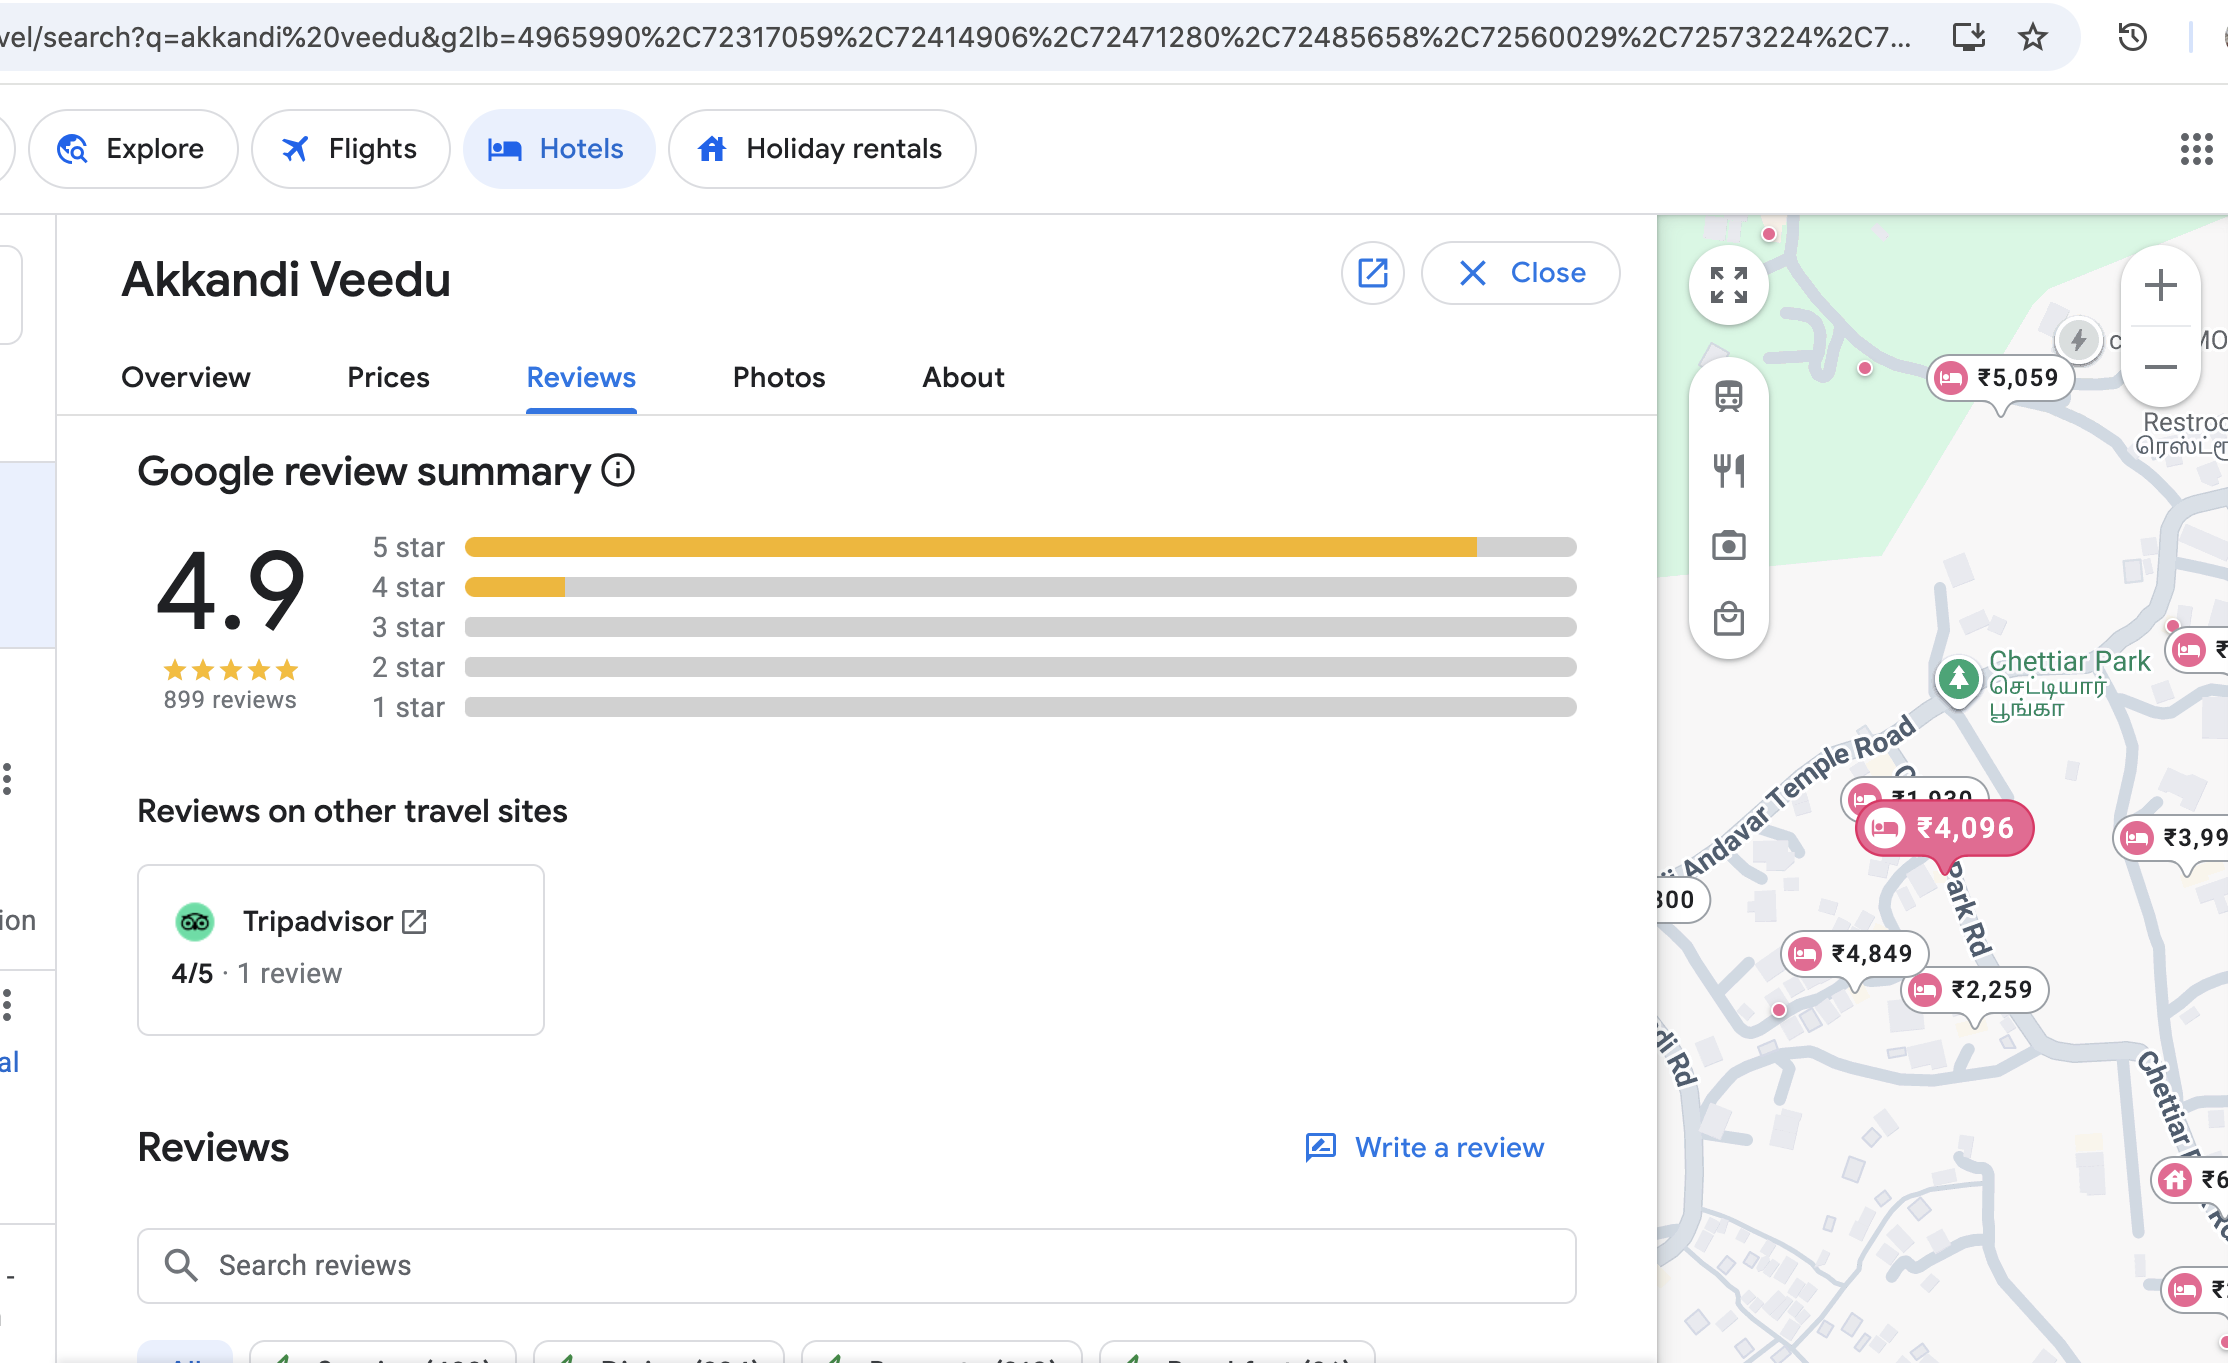Filter reviews by 5 star bar
This screenshot has width=2228, height=1363.
1020,547
